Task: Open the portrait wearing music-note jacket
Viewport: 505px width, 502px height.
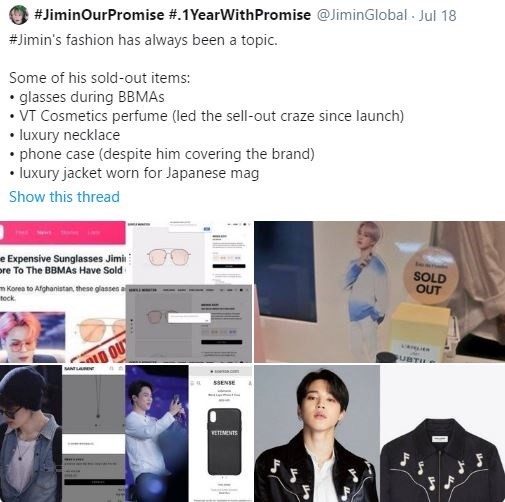Action: pyautogui.click(x=317, y=433)
